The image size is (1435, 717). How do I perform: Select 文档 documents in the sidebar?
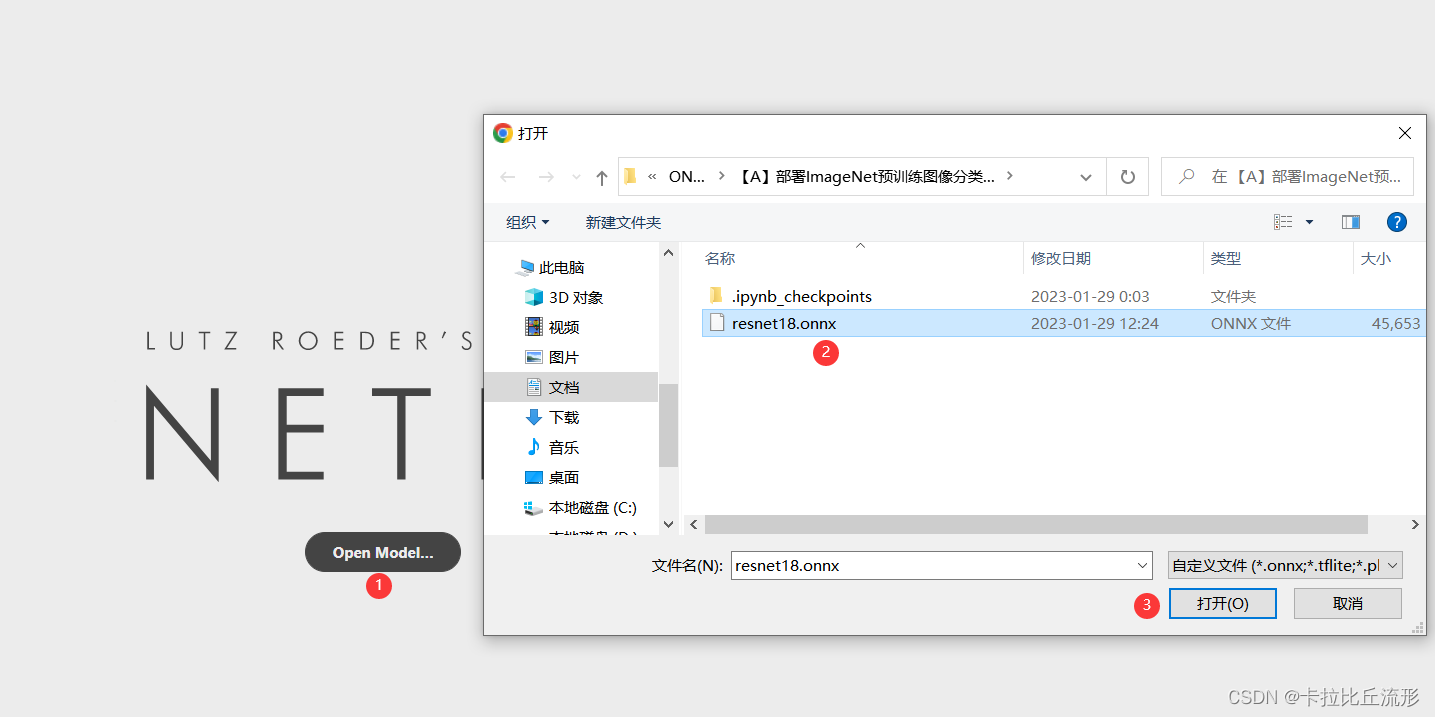[x=571, y=387]
